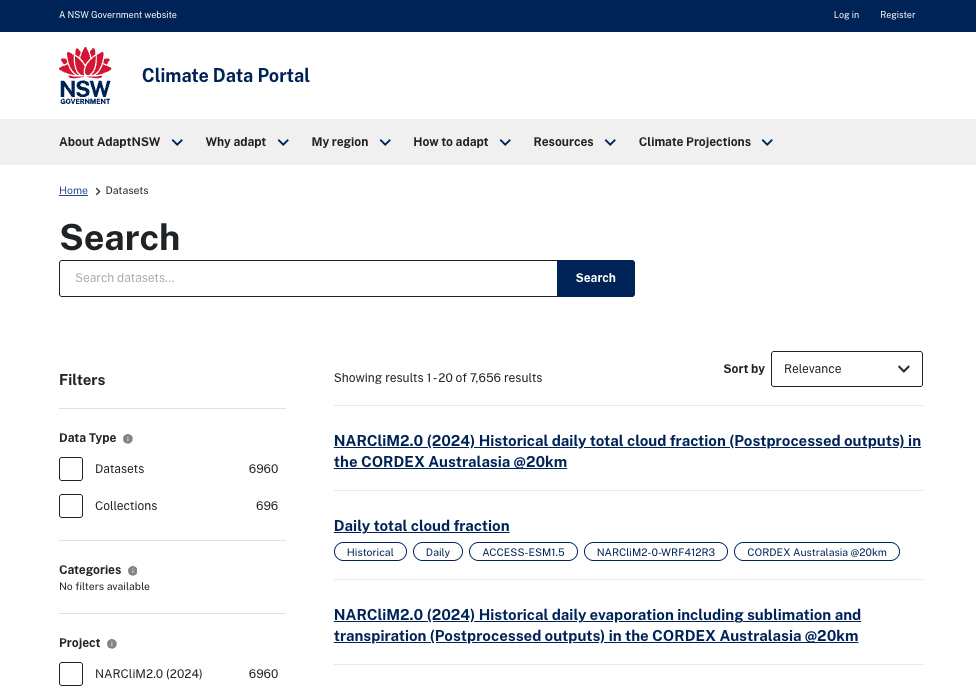This screenshot has width=976, height=690.
Task: Open the About AdaptNSW menu
Action: [110, 142]
